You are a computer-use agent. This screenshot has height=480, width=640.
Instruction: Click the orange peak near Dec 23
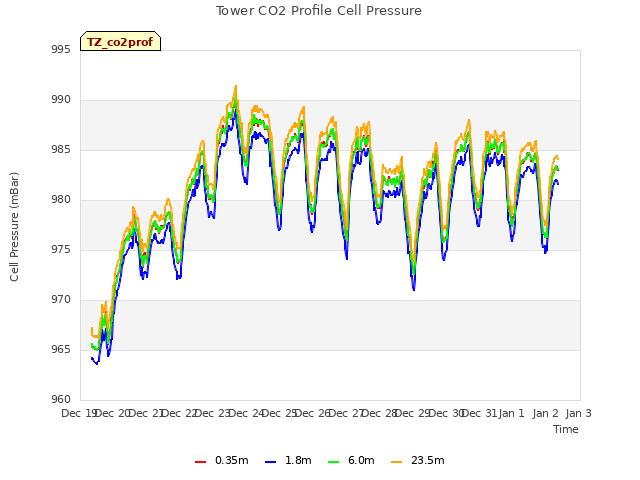[236, 87]
